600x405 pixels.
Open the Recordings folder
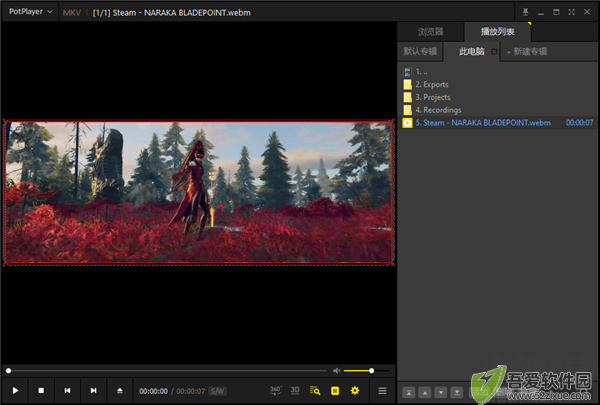click(x=497, y=110)
